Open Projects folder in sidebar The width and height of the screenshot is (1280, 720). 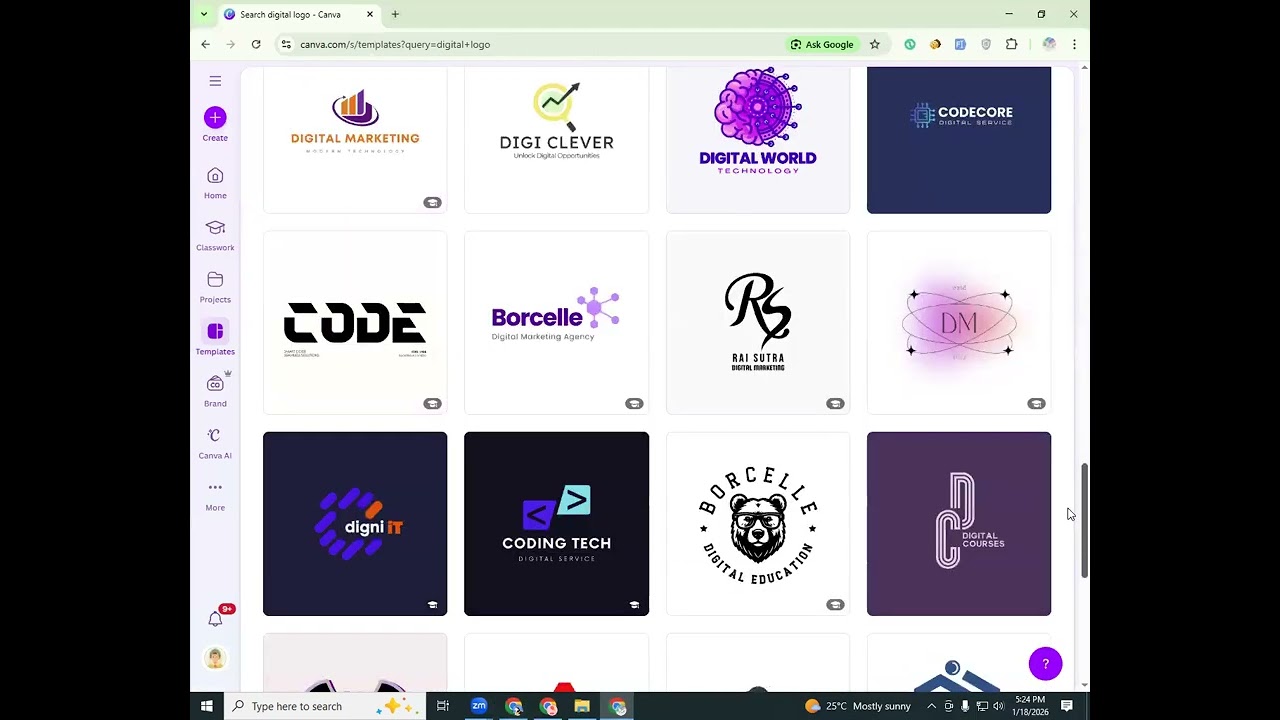point(215,288)
